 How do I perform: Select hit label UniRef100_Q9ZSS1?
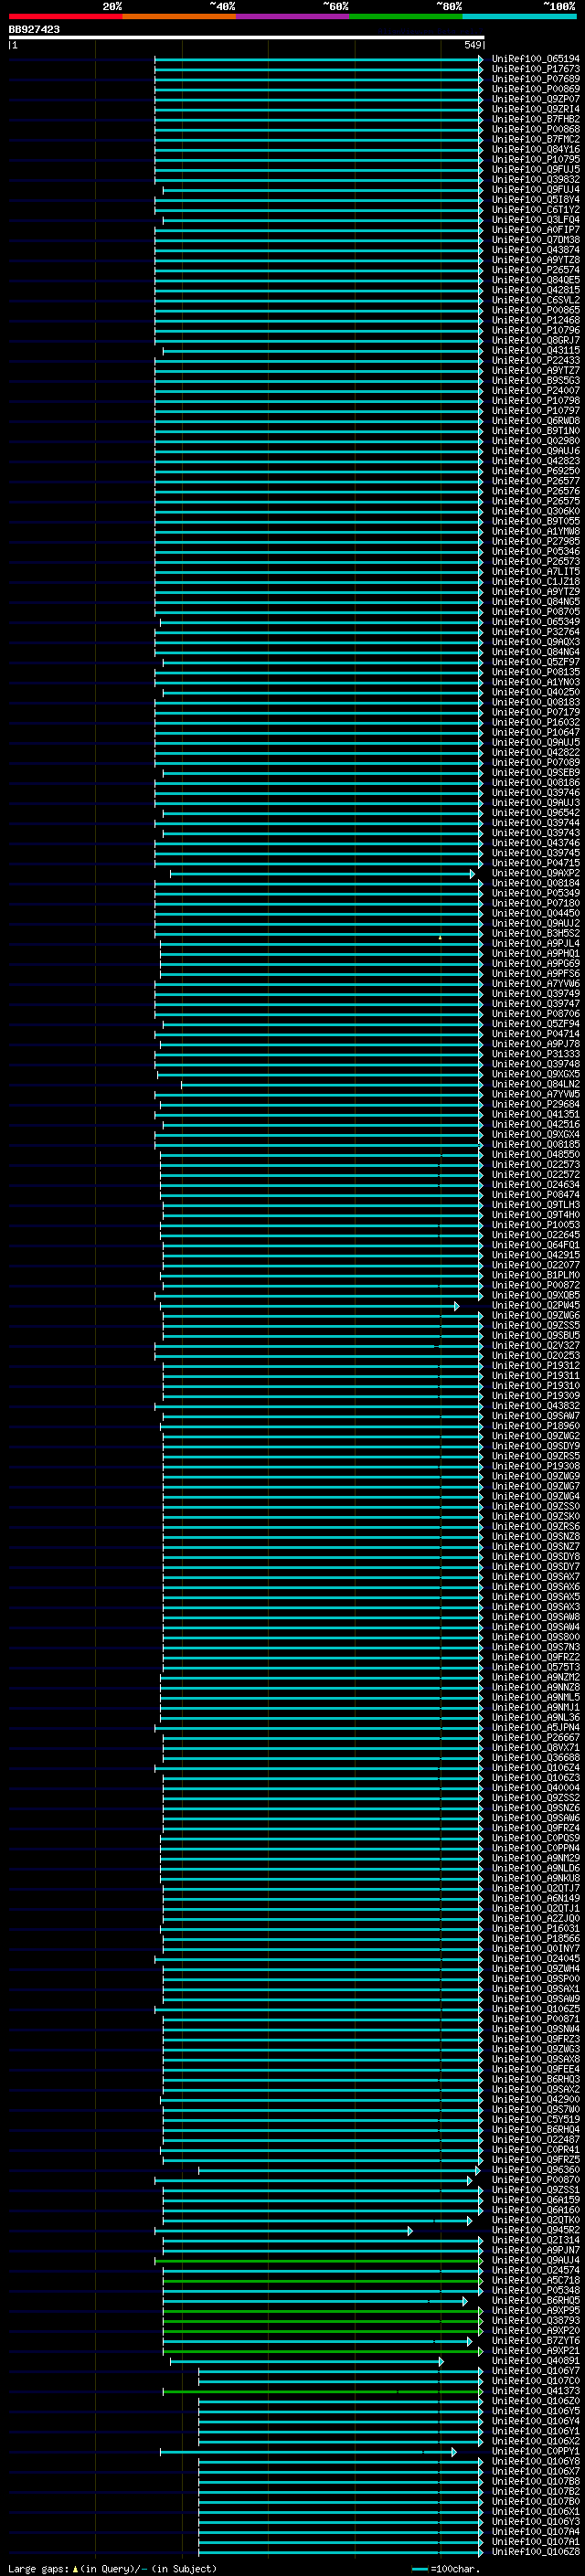click(535, 2190)
